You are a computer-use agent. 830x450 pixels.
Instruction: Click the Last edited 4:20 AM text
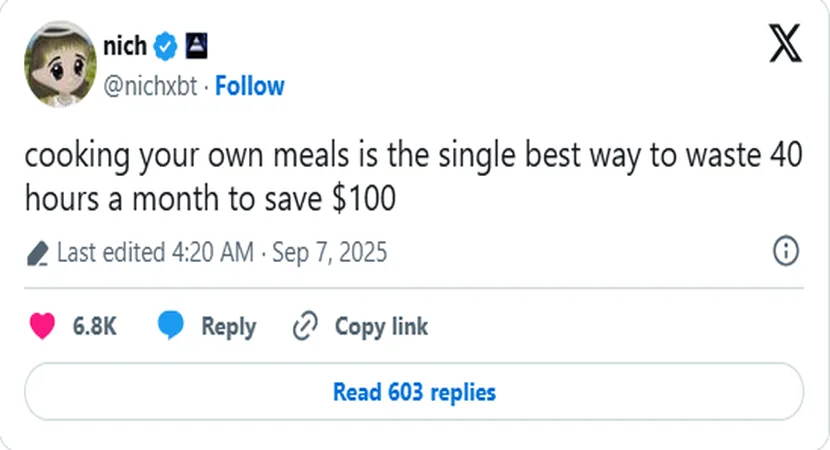pyautogui.click(x=155, y=252)
